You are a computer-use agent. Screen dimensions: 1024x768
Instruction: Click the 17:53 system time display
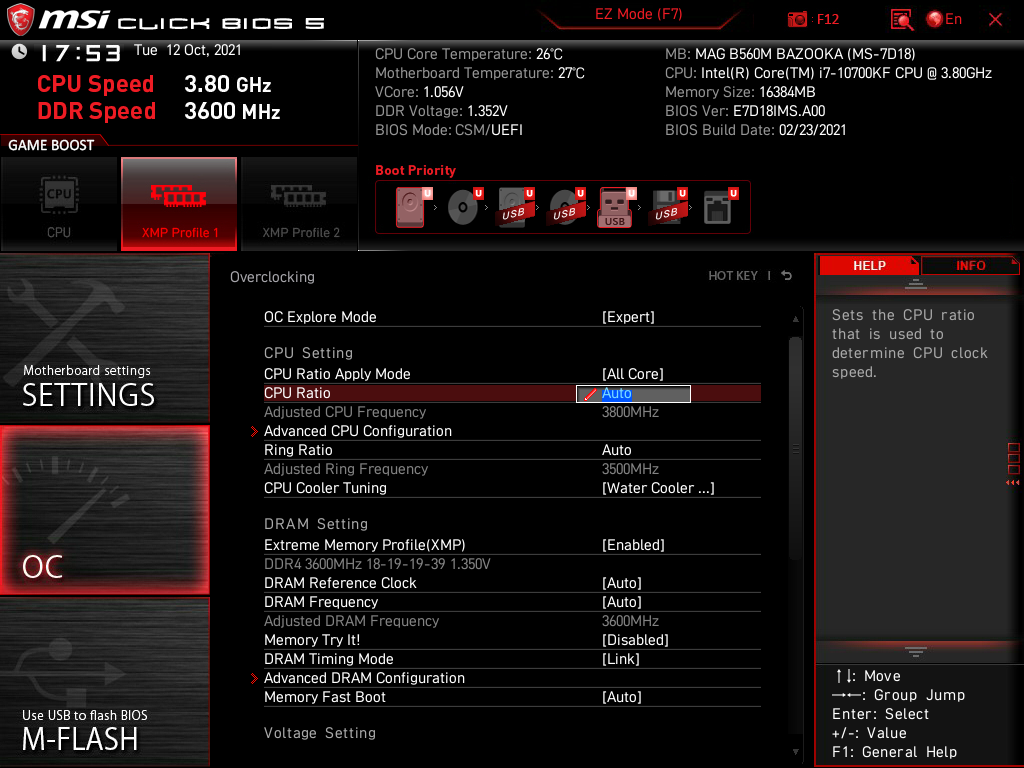point(80,53)
